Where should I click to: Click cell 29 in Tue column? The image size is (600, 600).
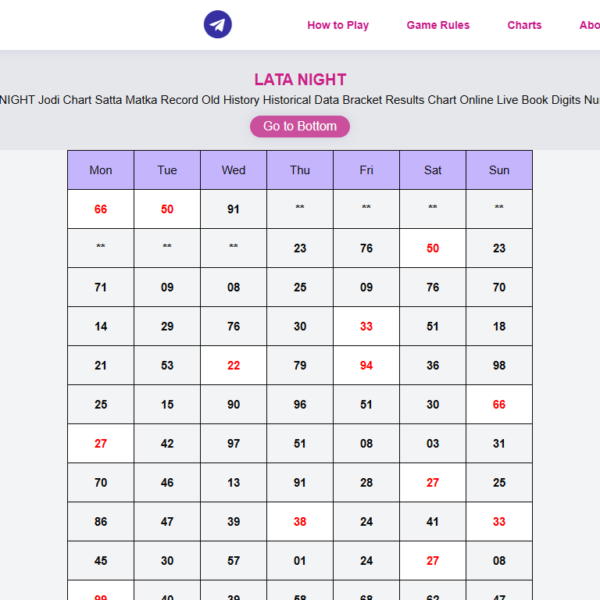coord(167,326)
